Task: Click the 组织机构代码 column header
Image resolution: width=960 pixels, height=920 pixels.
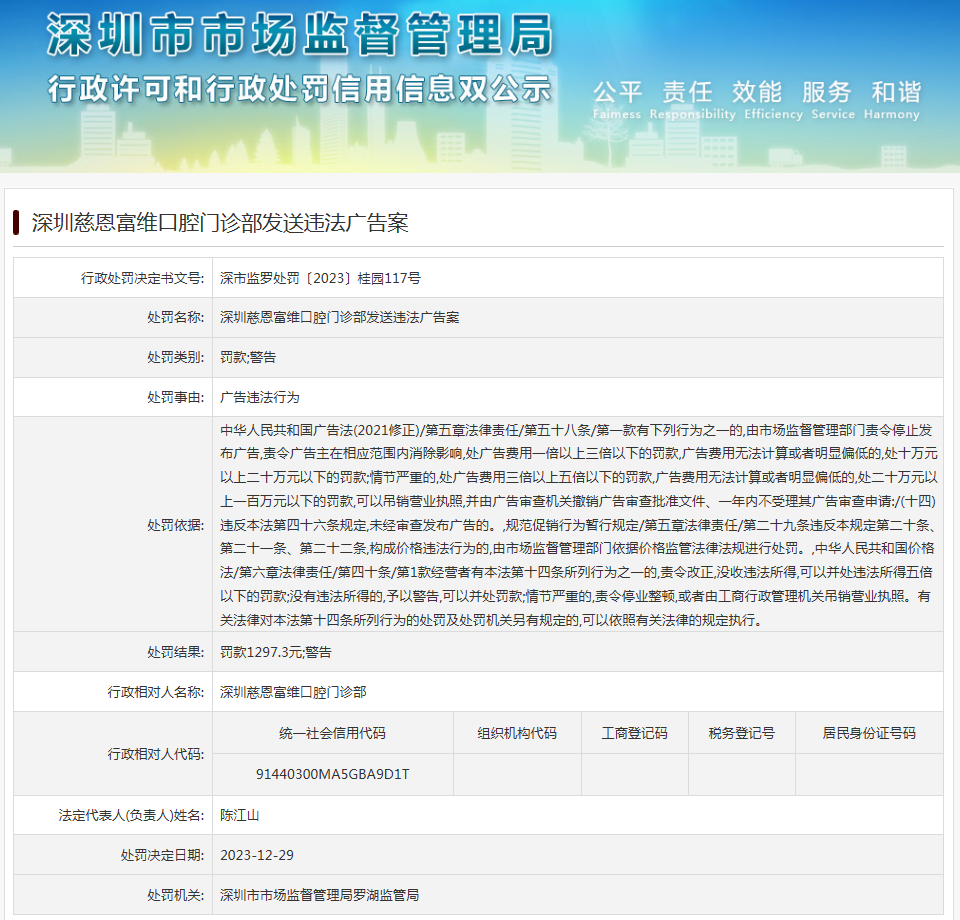Action: [x=517, y=733]
